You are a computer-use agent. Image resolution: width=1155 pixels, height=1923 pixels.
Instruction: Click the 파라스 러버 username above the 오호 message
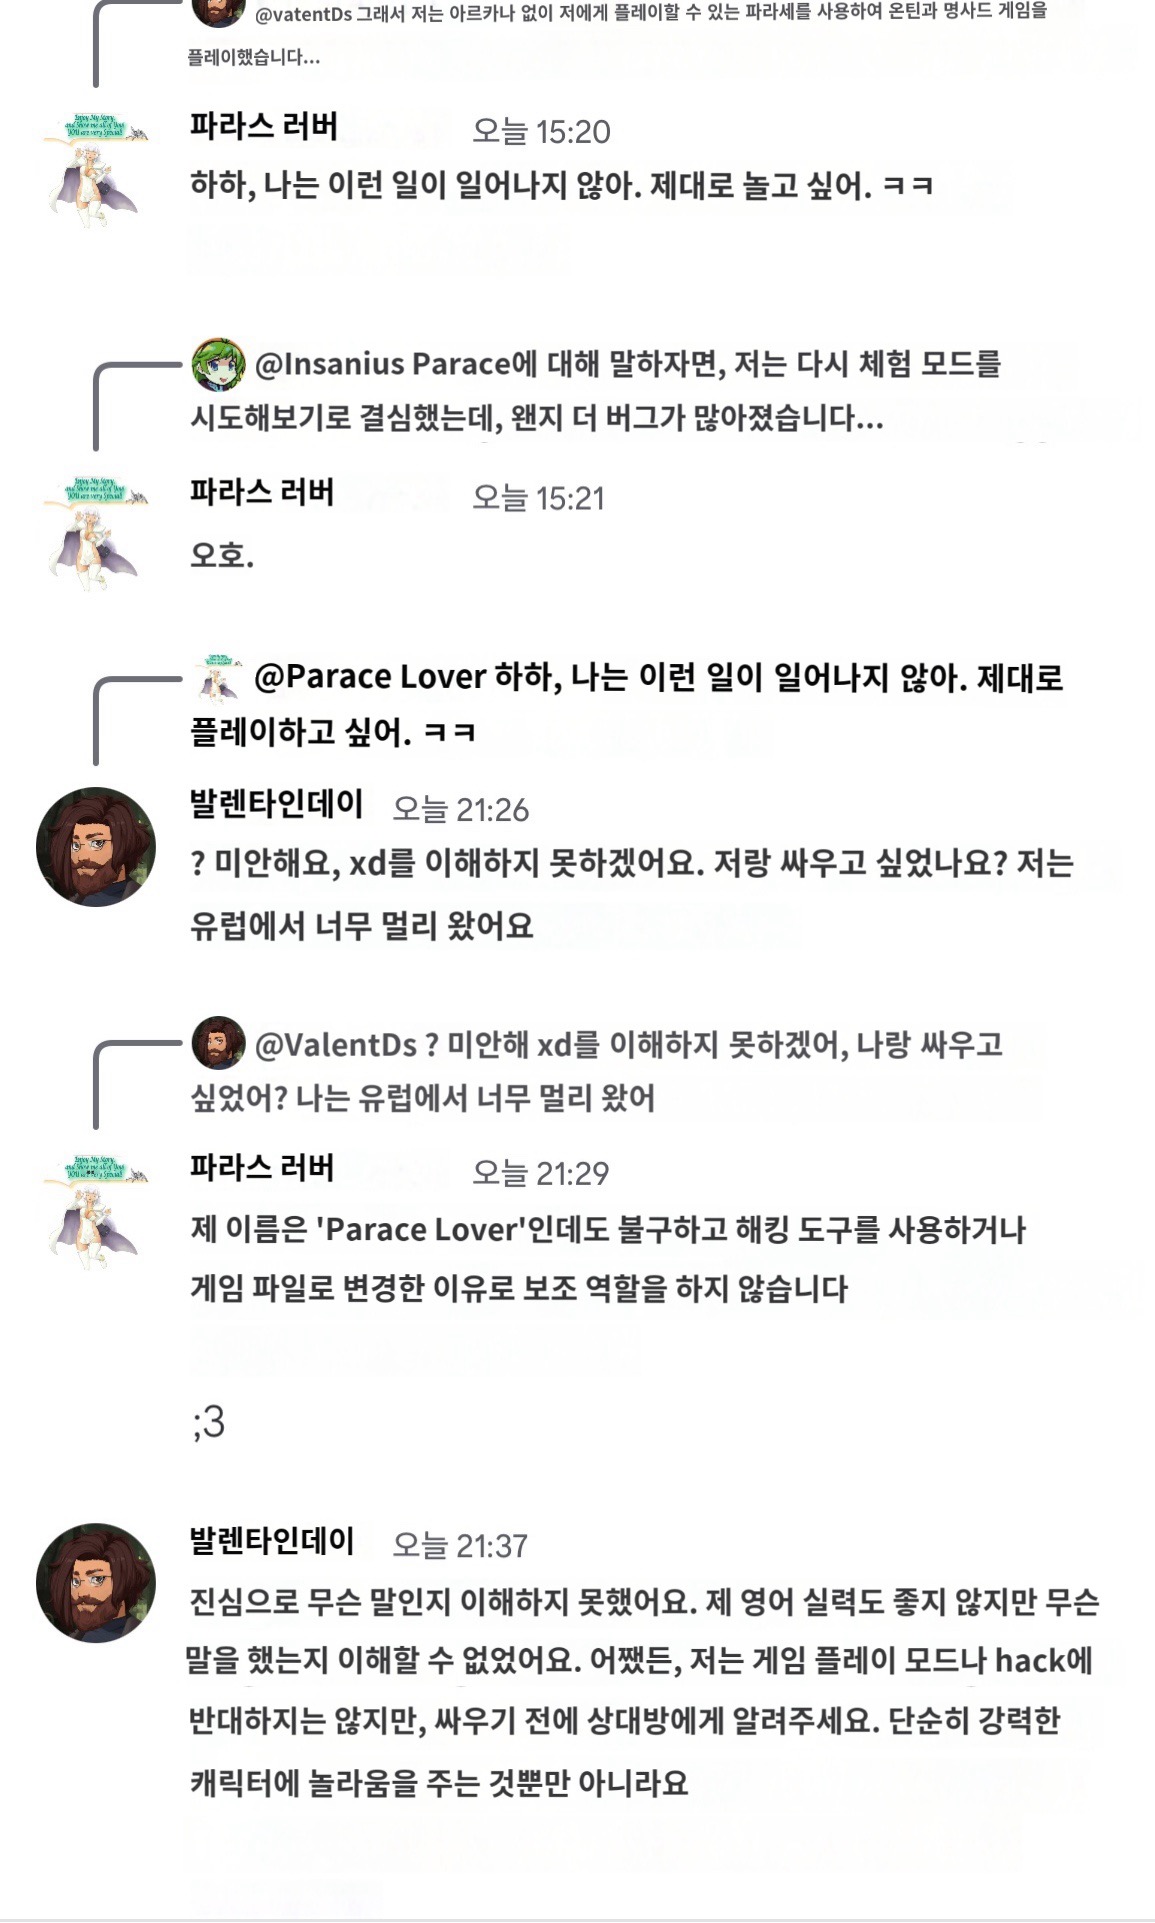click(262, 493)
